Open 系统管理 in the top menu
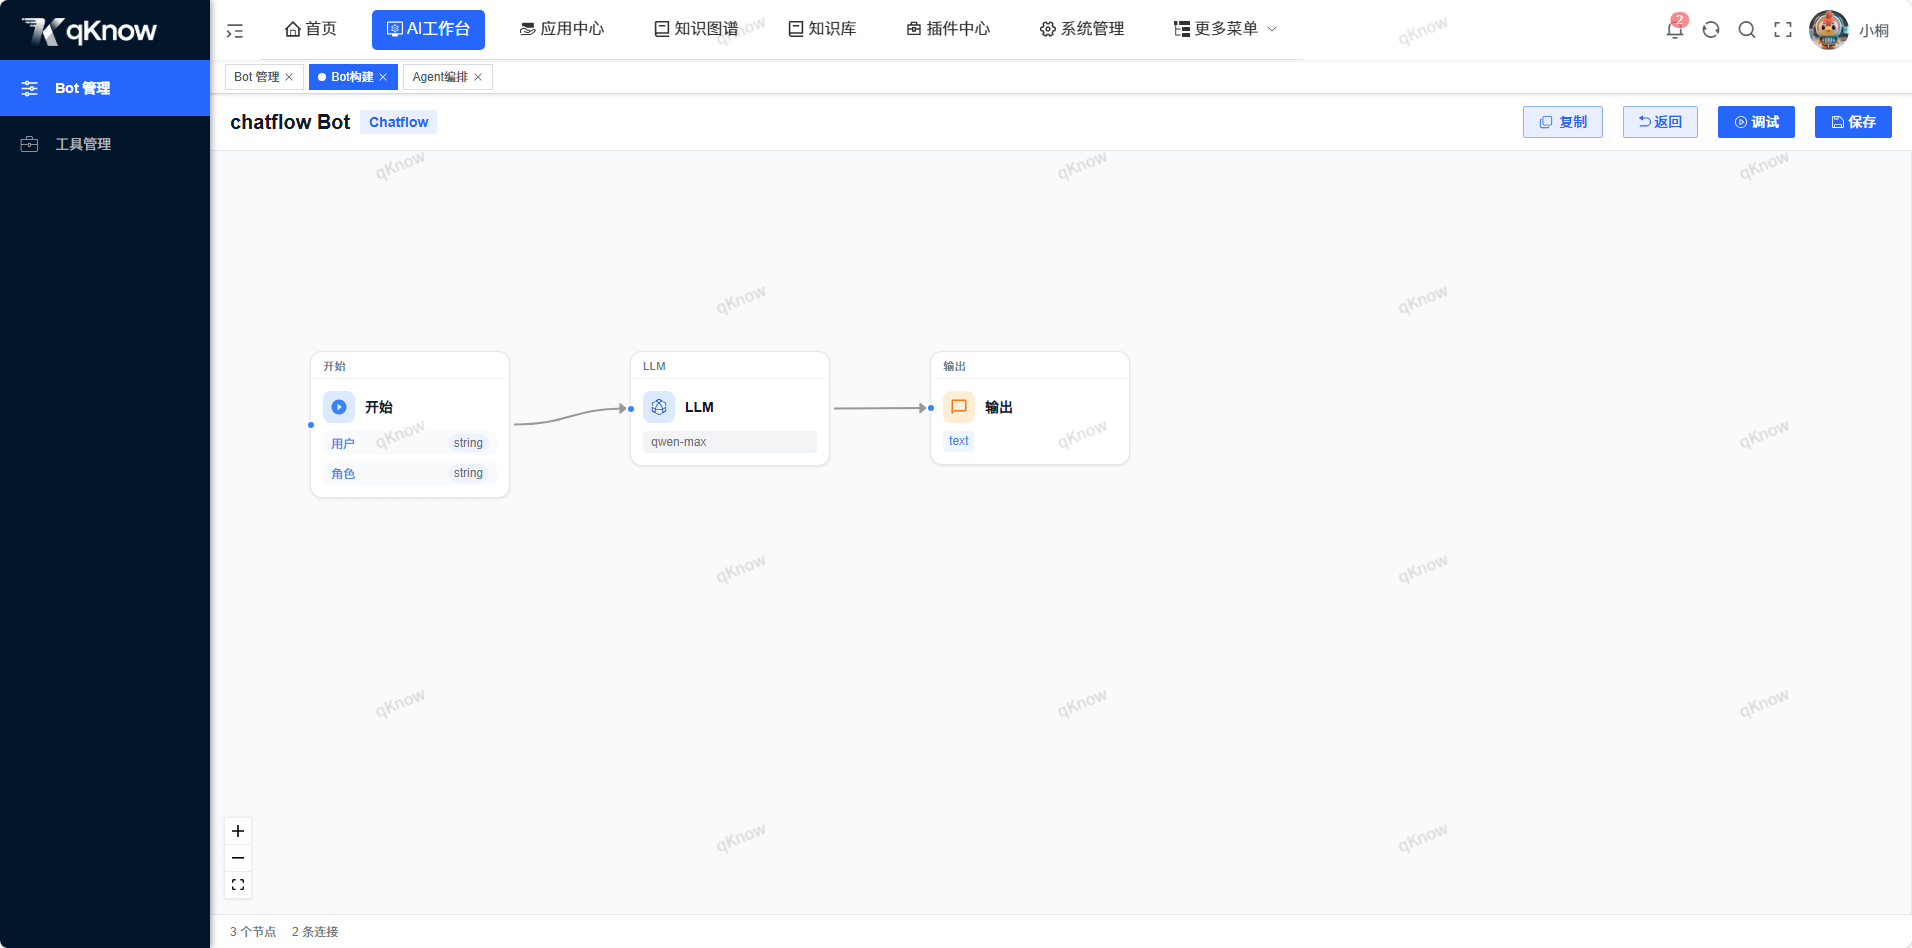Image resolution: width=1912 pixels, height=948 pixels. point(1082,29)
